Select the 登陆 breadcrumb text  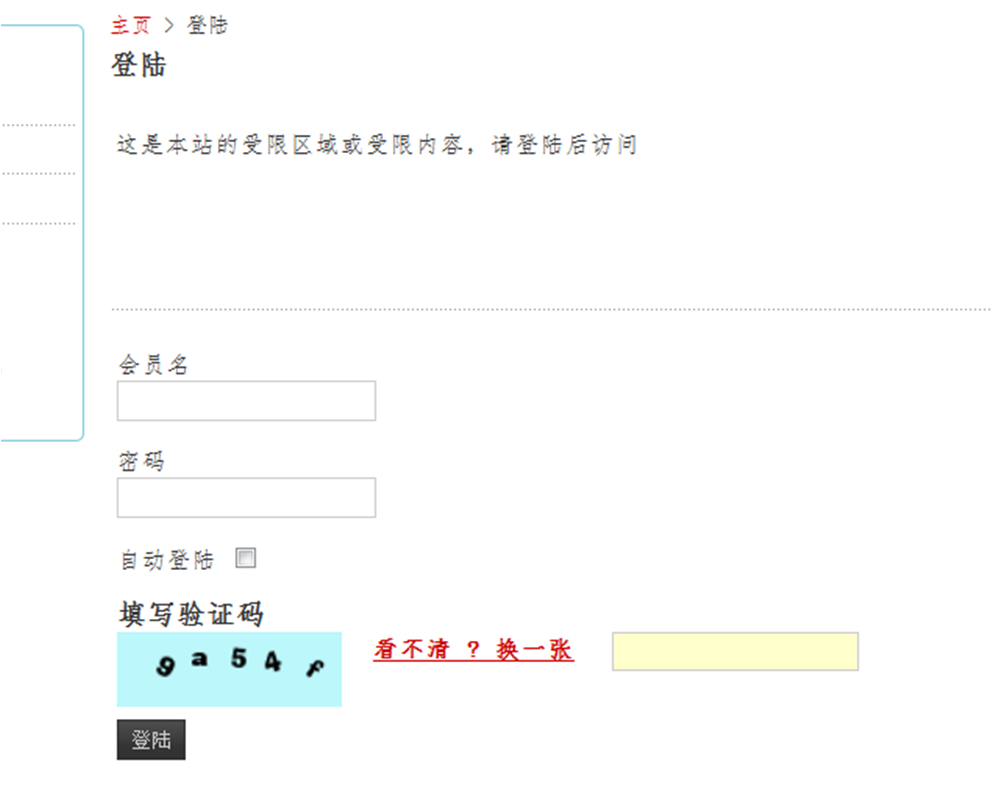pyautogui.click(x=207, y=25)
